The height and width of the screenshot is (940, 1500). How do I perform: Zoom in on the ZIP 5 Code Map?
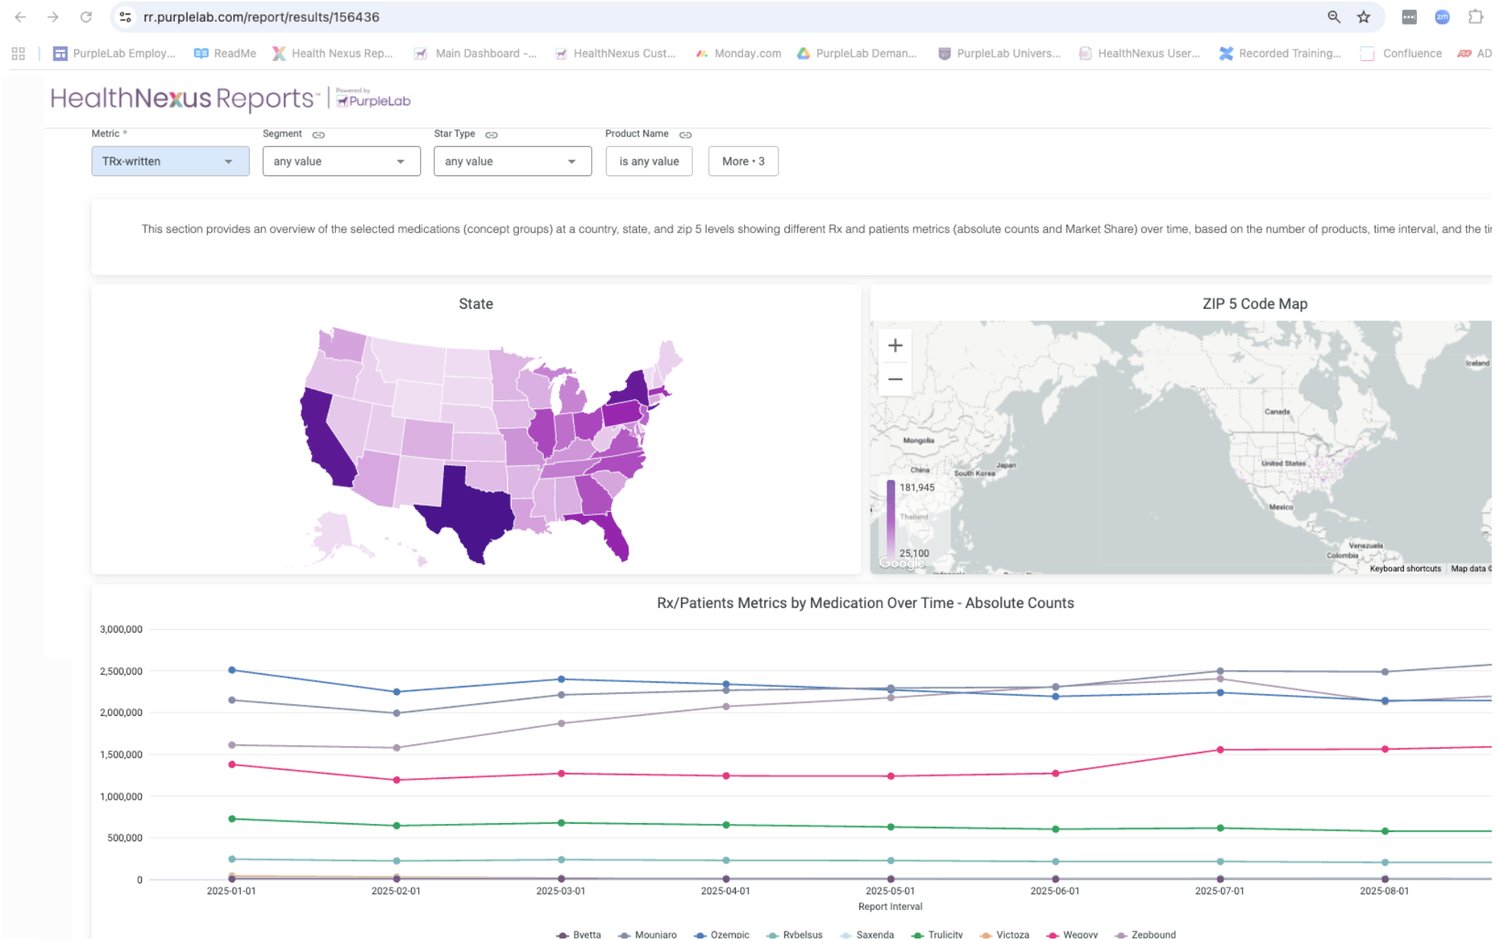[x=895, y=346]
